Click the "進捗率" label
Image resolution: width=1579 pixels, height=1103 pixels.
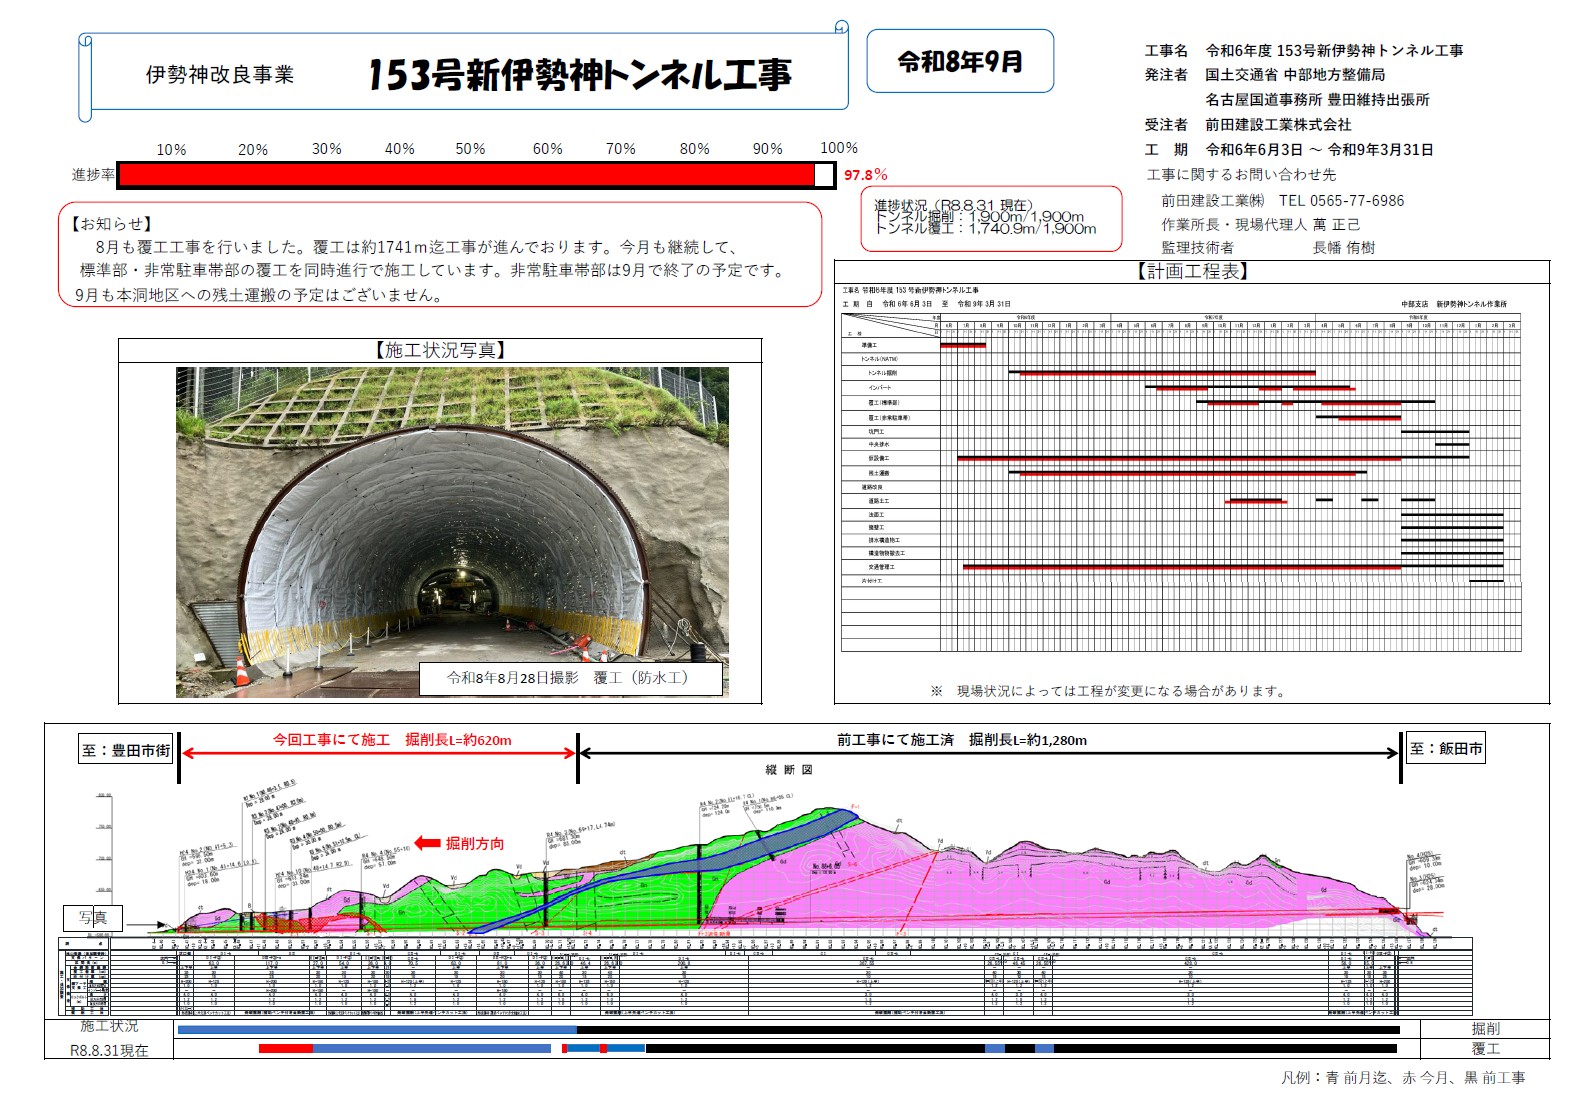(x=93, y=175)
